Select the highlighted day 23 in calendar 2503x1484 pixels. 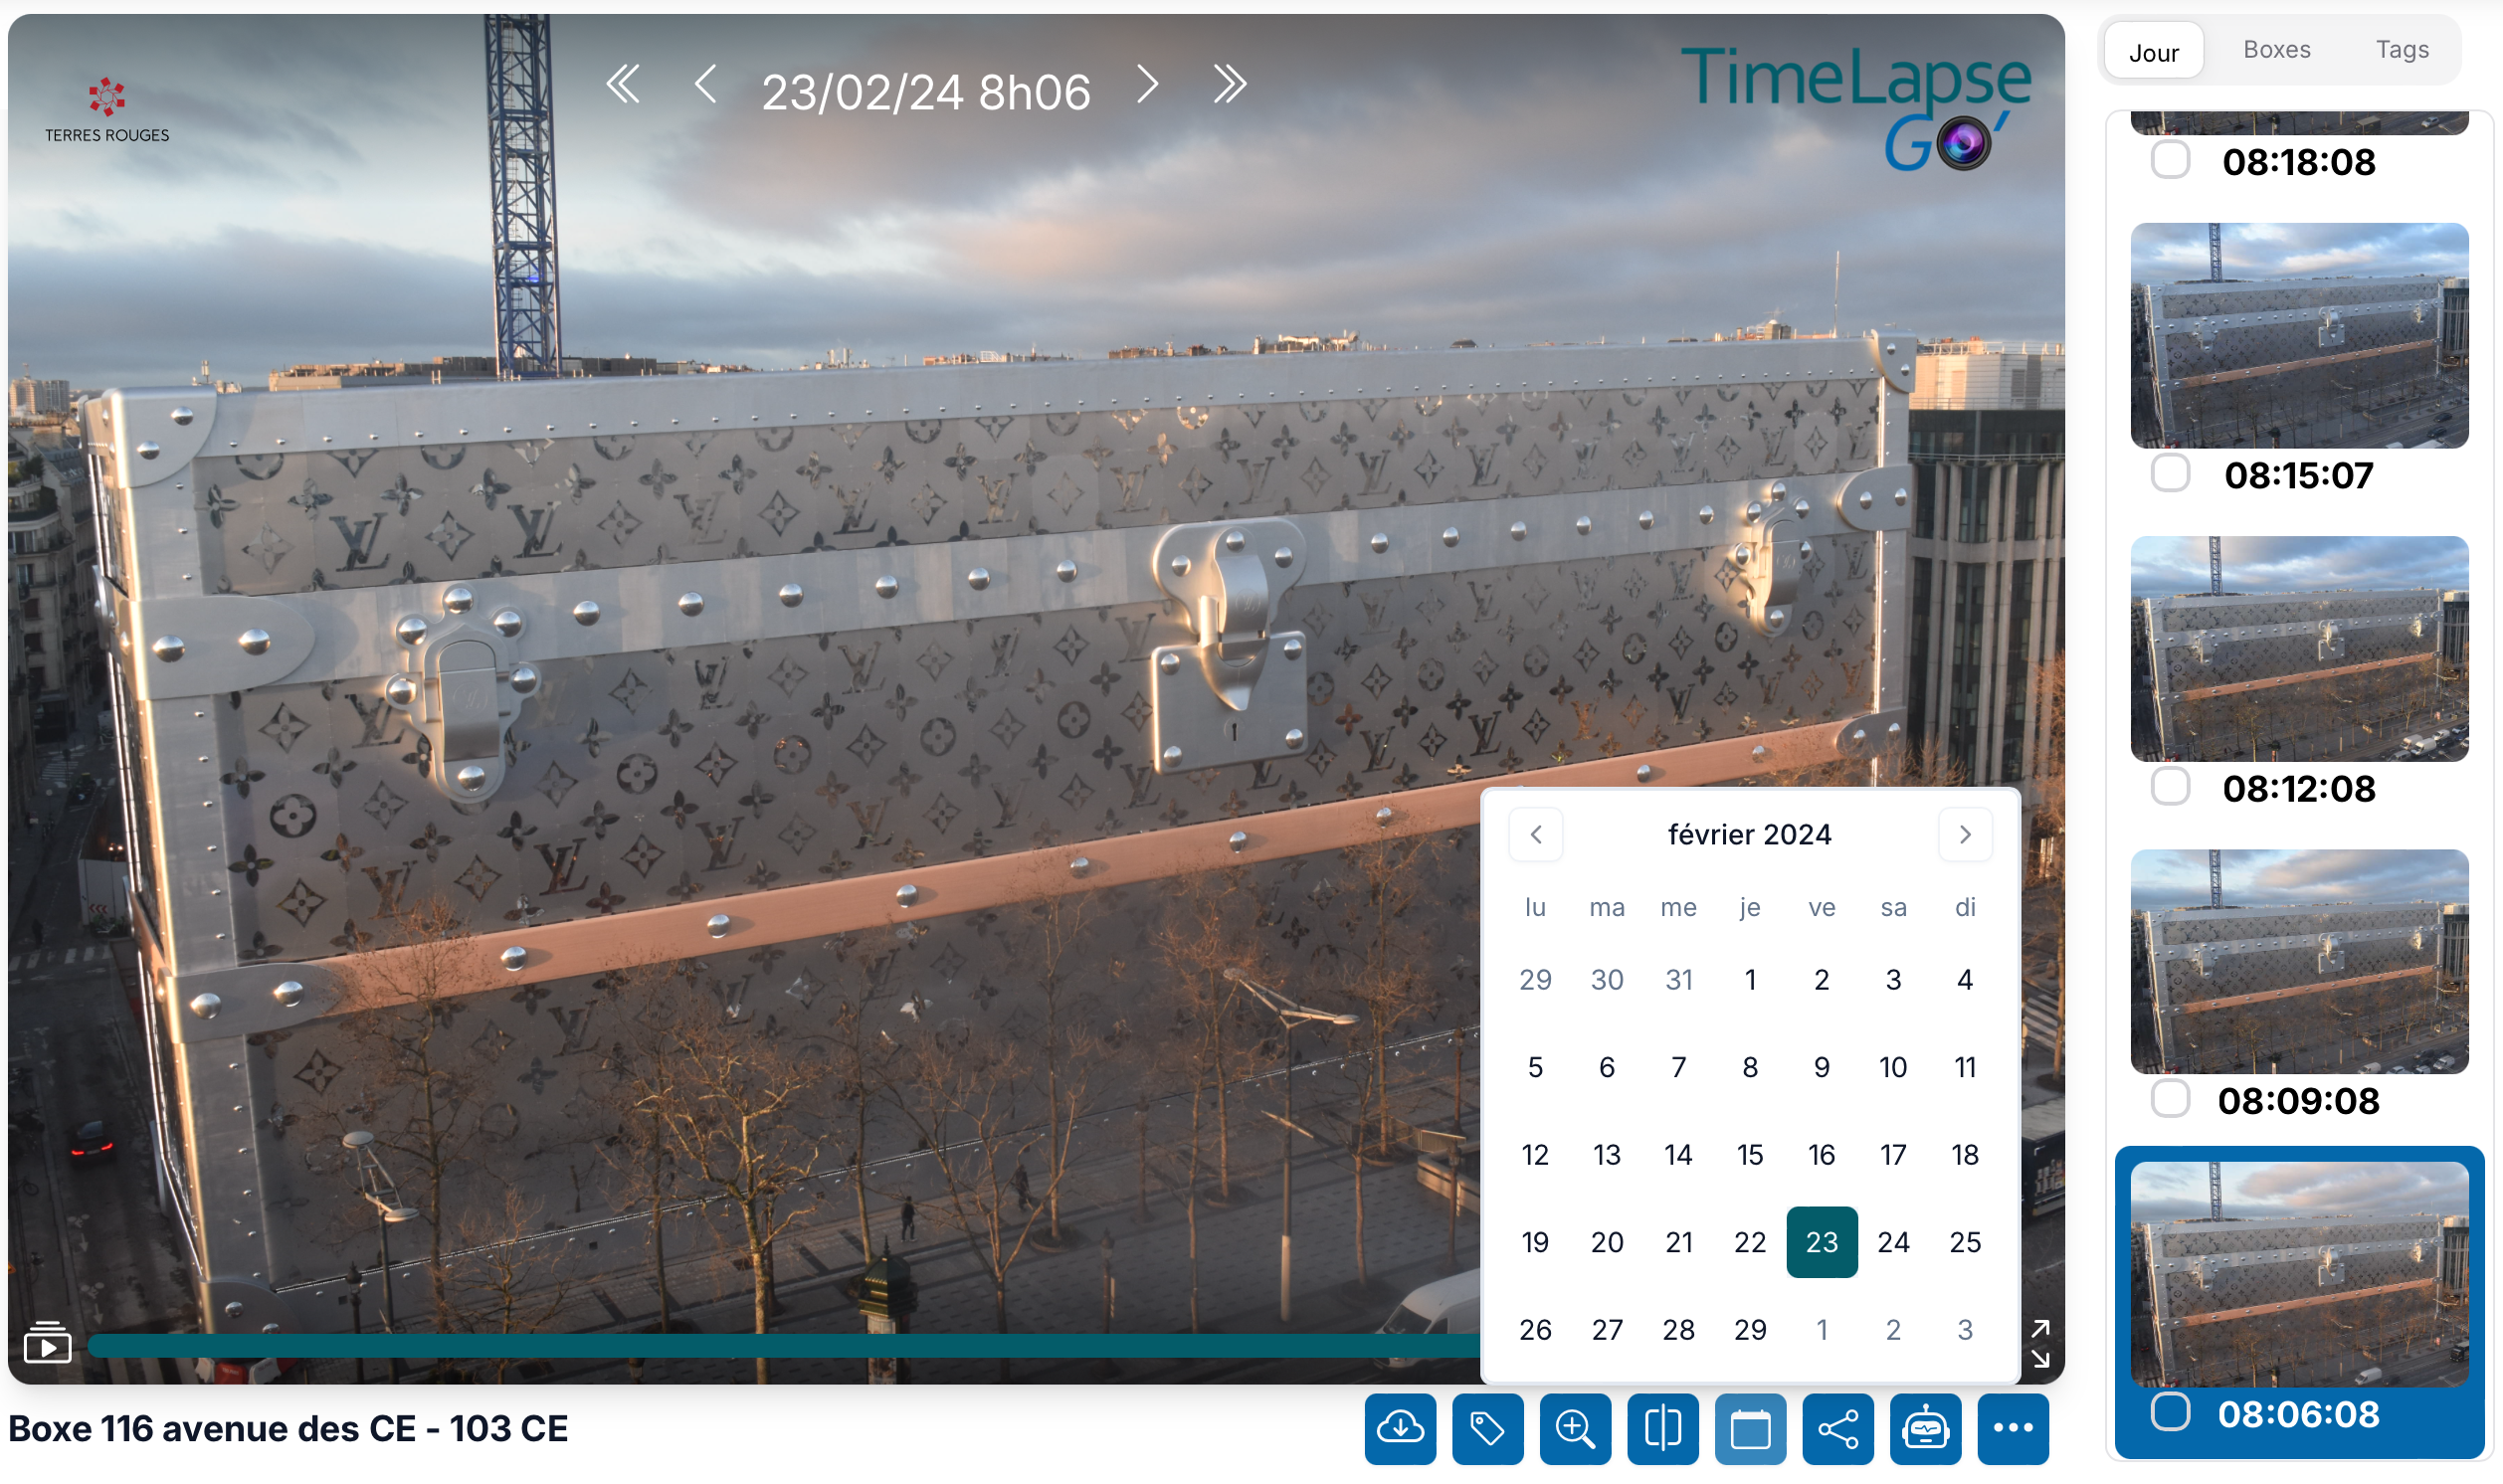click(1822, 1242)
